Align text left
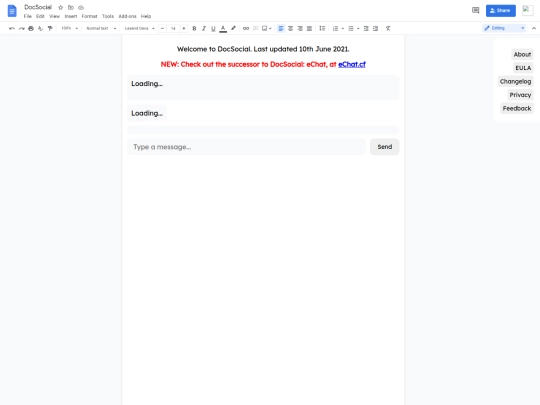 pyautogui.click(x=281, y=28)
